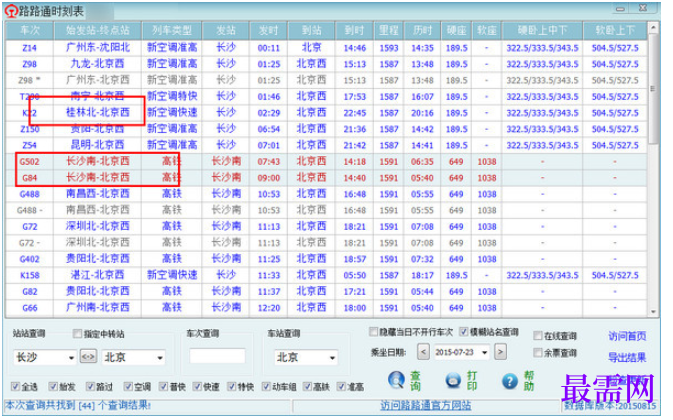This screenshot has width=673, height=420.
Task: Sort by 始发站-终点站 column header
Action: (97, 30)
